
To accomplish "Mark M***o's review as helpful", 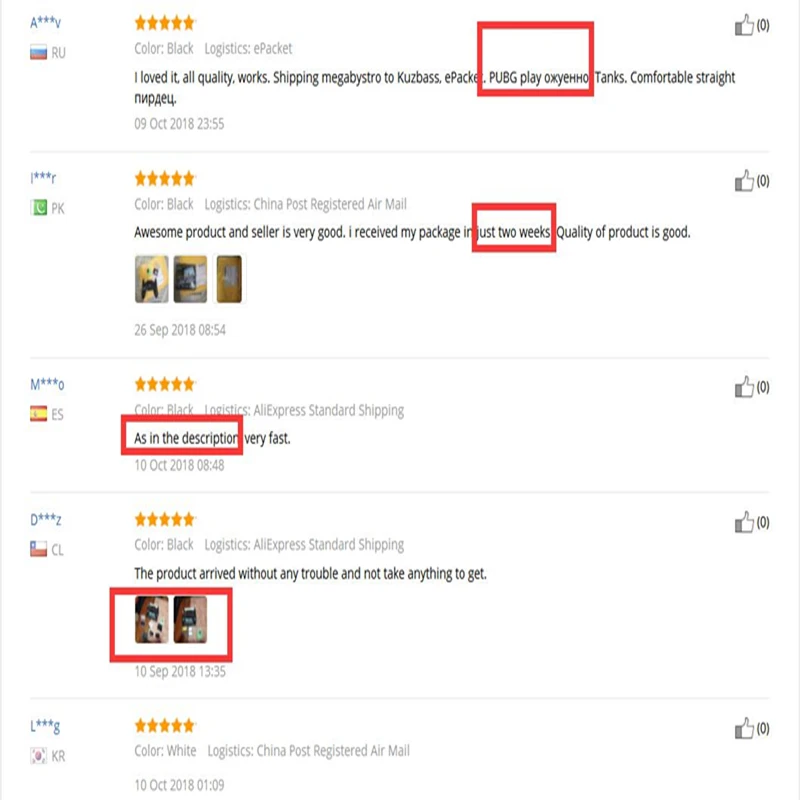I will click(744, 387).
